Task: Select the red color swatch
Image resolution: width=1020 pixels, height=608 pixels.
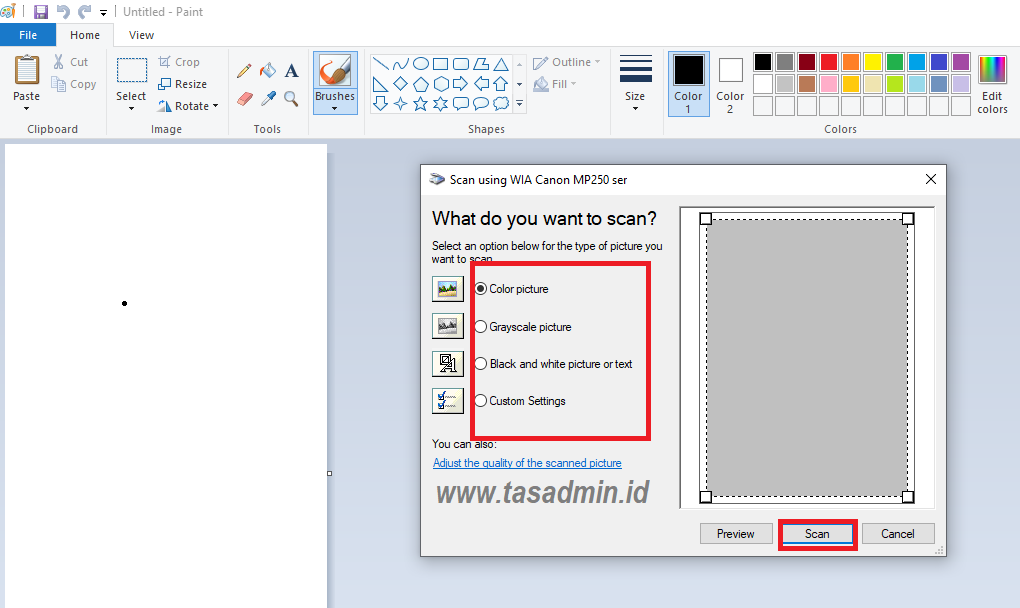Action: [x=828, y=61]
